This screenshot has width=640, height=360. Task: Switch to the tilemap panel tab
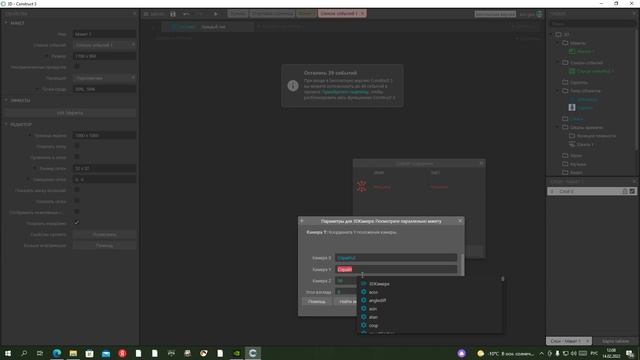[x=616, y=341]
